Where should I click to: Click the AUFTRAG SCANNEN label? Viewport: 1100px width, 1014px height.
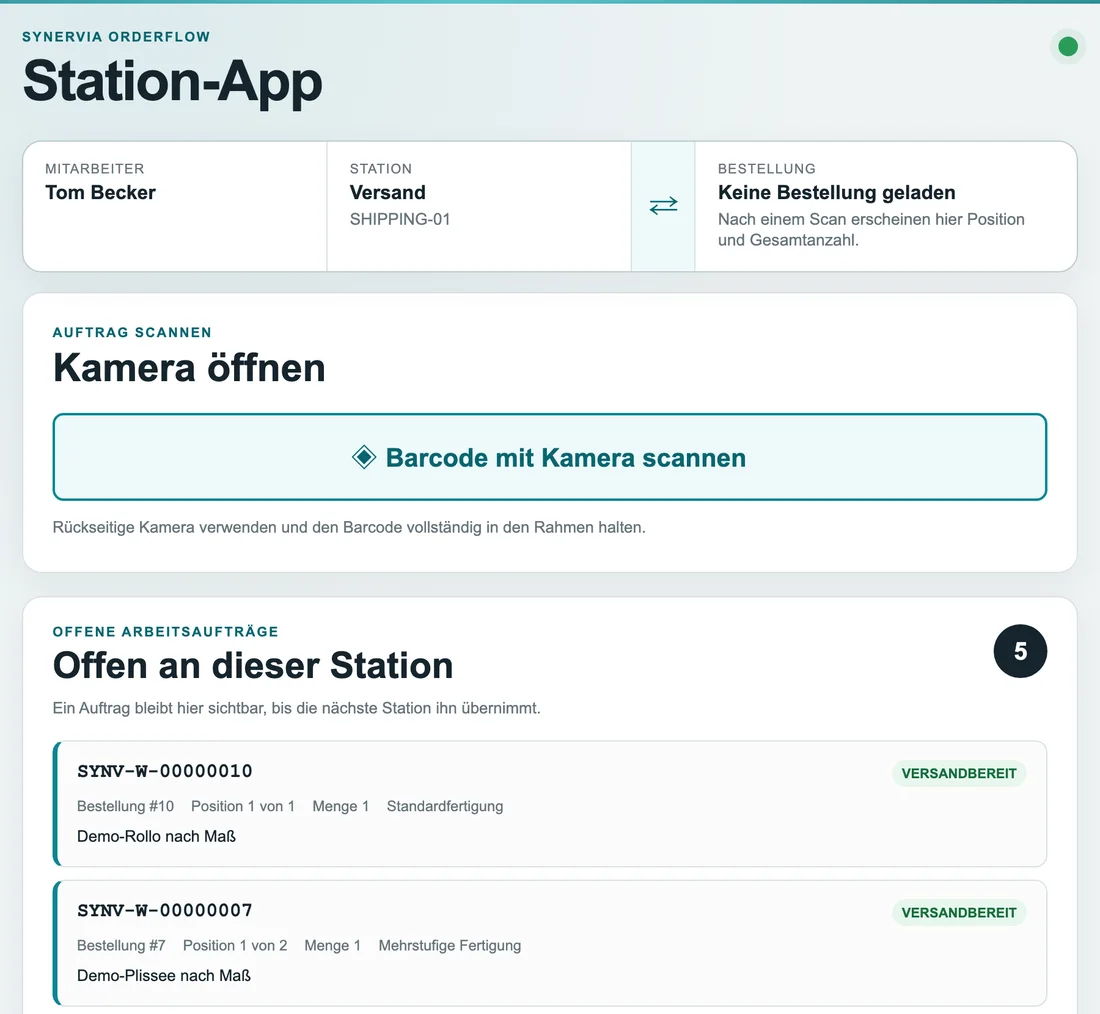(132, 333)
